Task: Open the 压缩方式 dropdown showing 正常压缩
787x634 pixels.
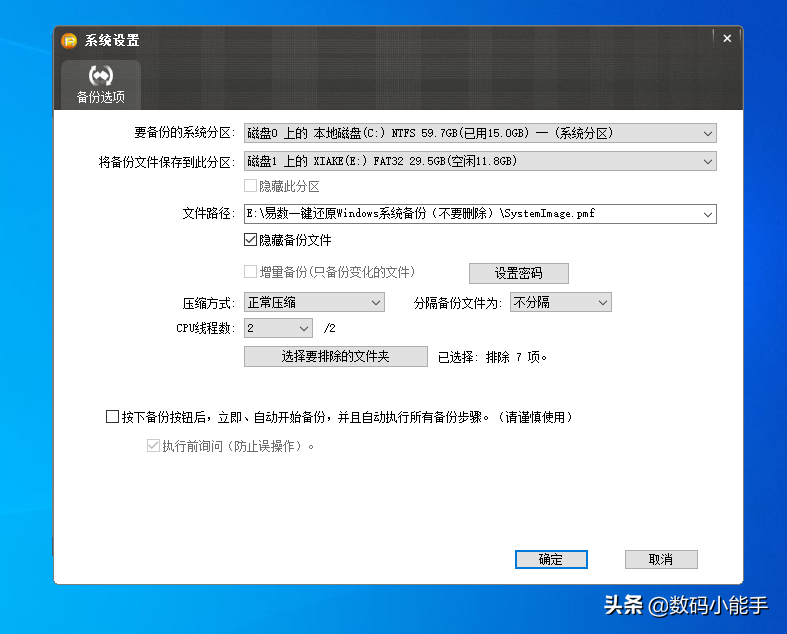Action: pyautogui.click(x=314, y=302)
